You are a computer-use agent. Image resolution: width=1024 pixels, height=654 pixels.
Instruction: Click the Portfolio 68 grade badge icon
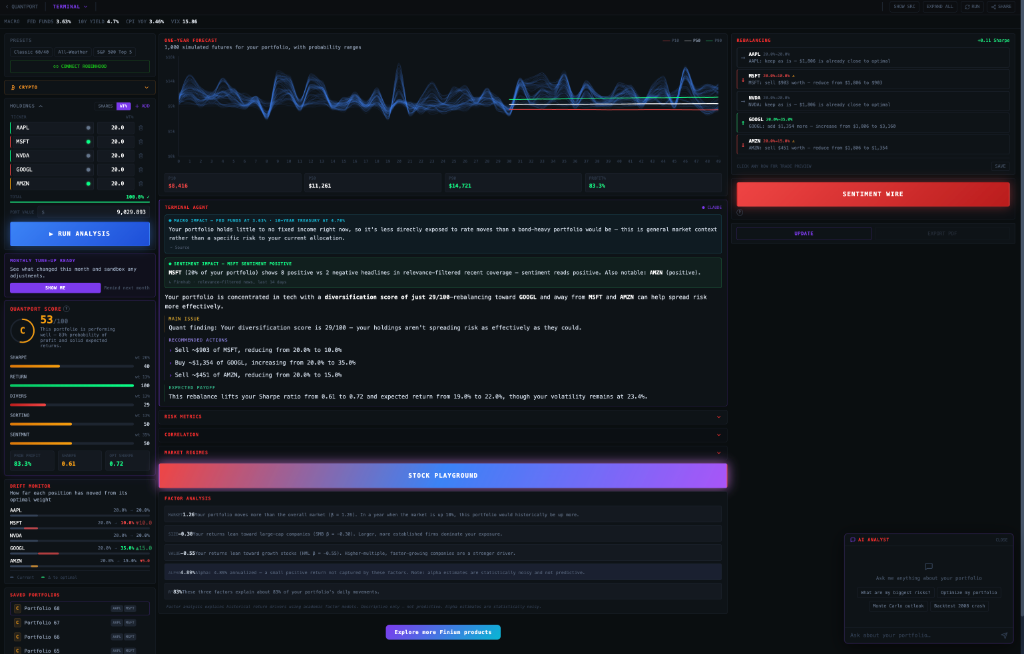click(18, 608)
